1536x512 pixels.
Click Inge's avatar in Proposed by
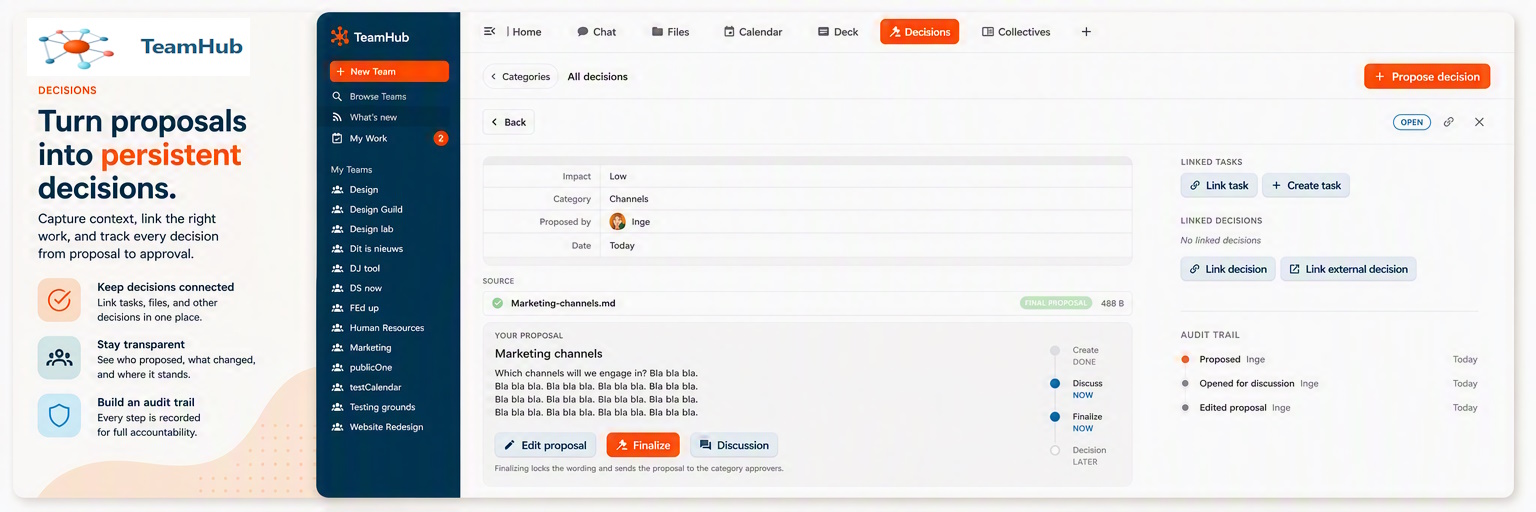618,222
